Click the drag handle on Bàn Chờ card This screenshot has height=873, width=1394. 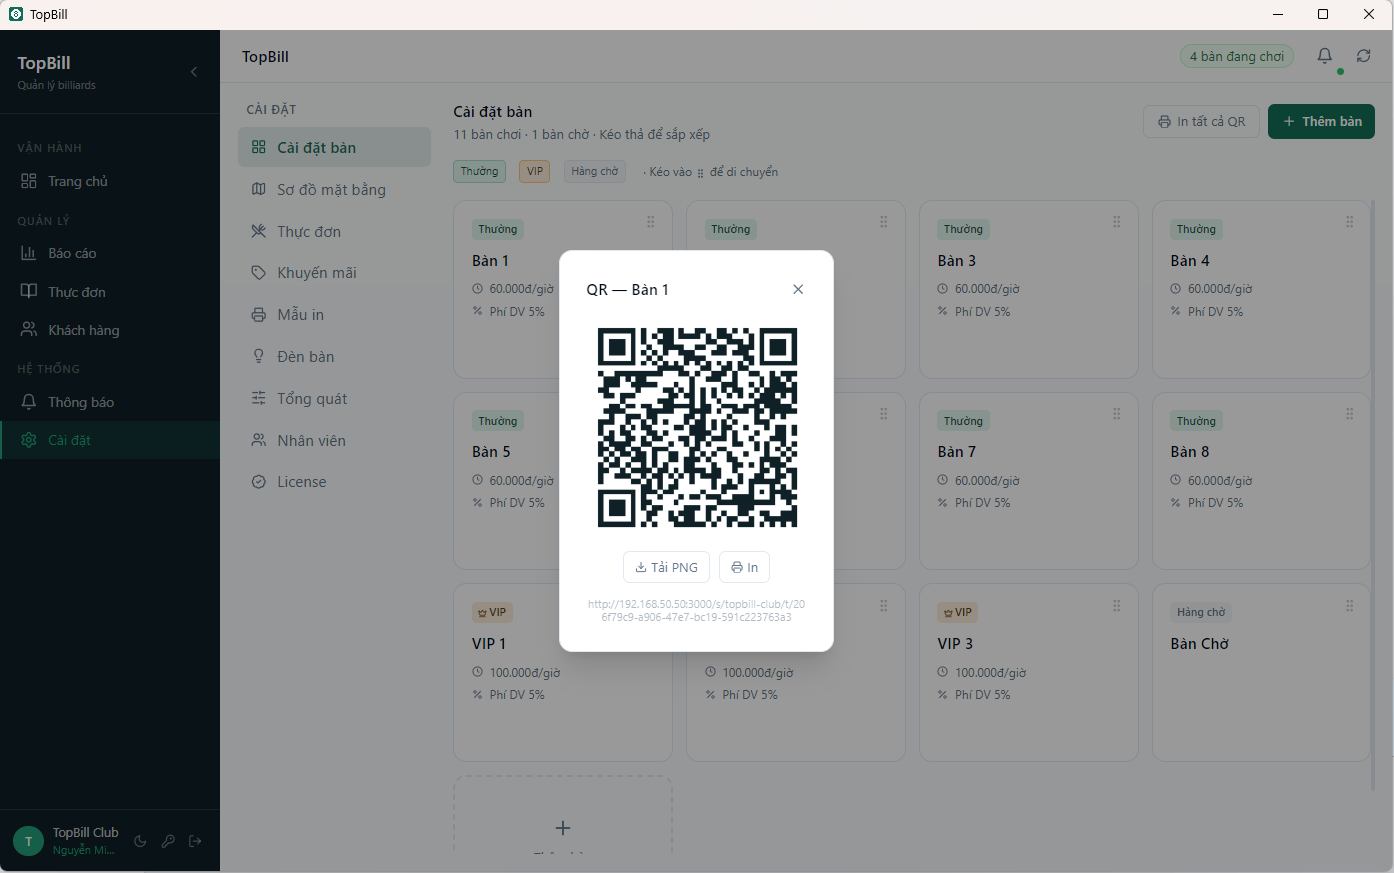pyautogui.click(x=1349, y=606)
